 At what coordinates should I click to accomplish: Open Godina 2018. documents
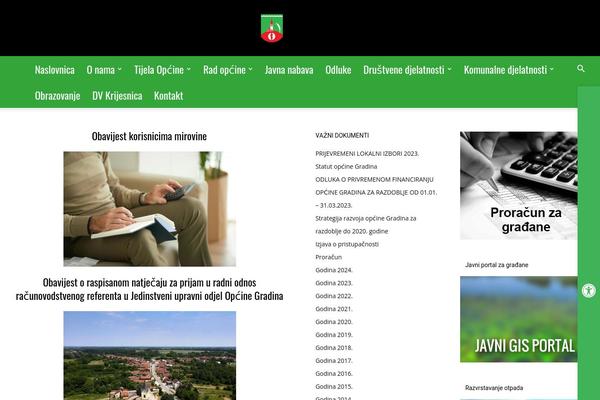[x=334, y=348]
